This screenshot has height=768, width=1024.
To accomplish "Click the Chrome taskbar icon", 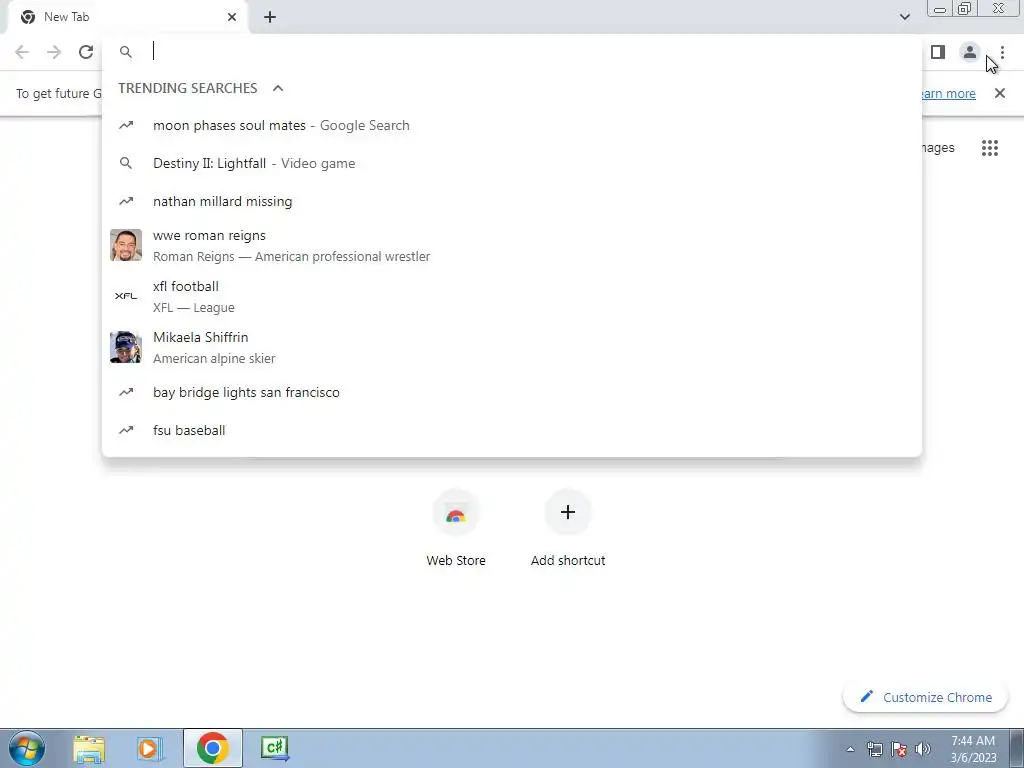I will [212, 748].
